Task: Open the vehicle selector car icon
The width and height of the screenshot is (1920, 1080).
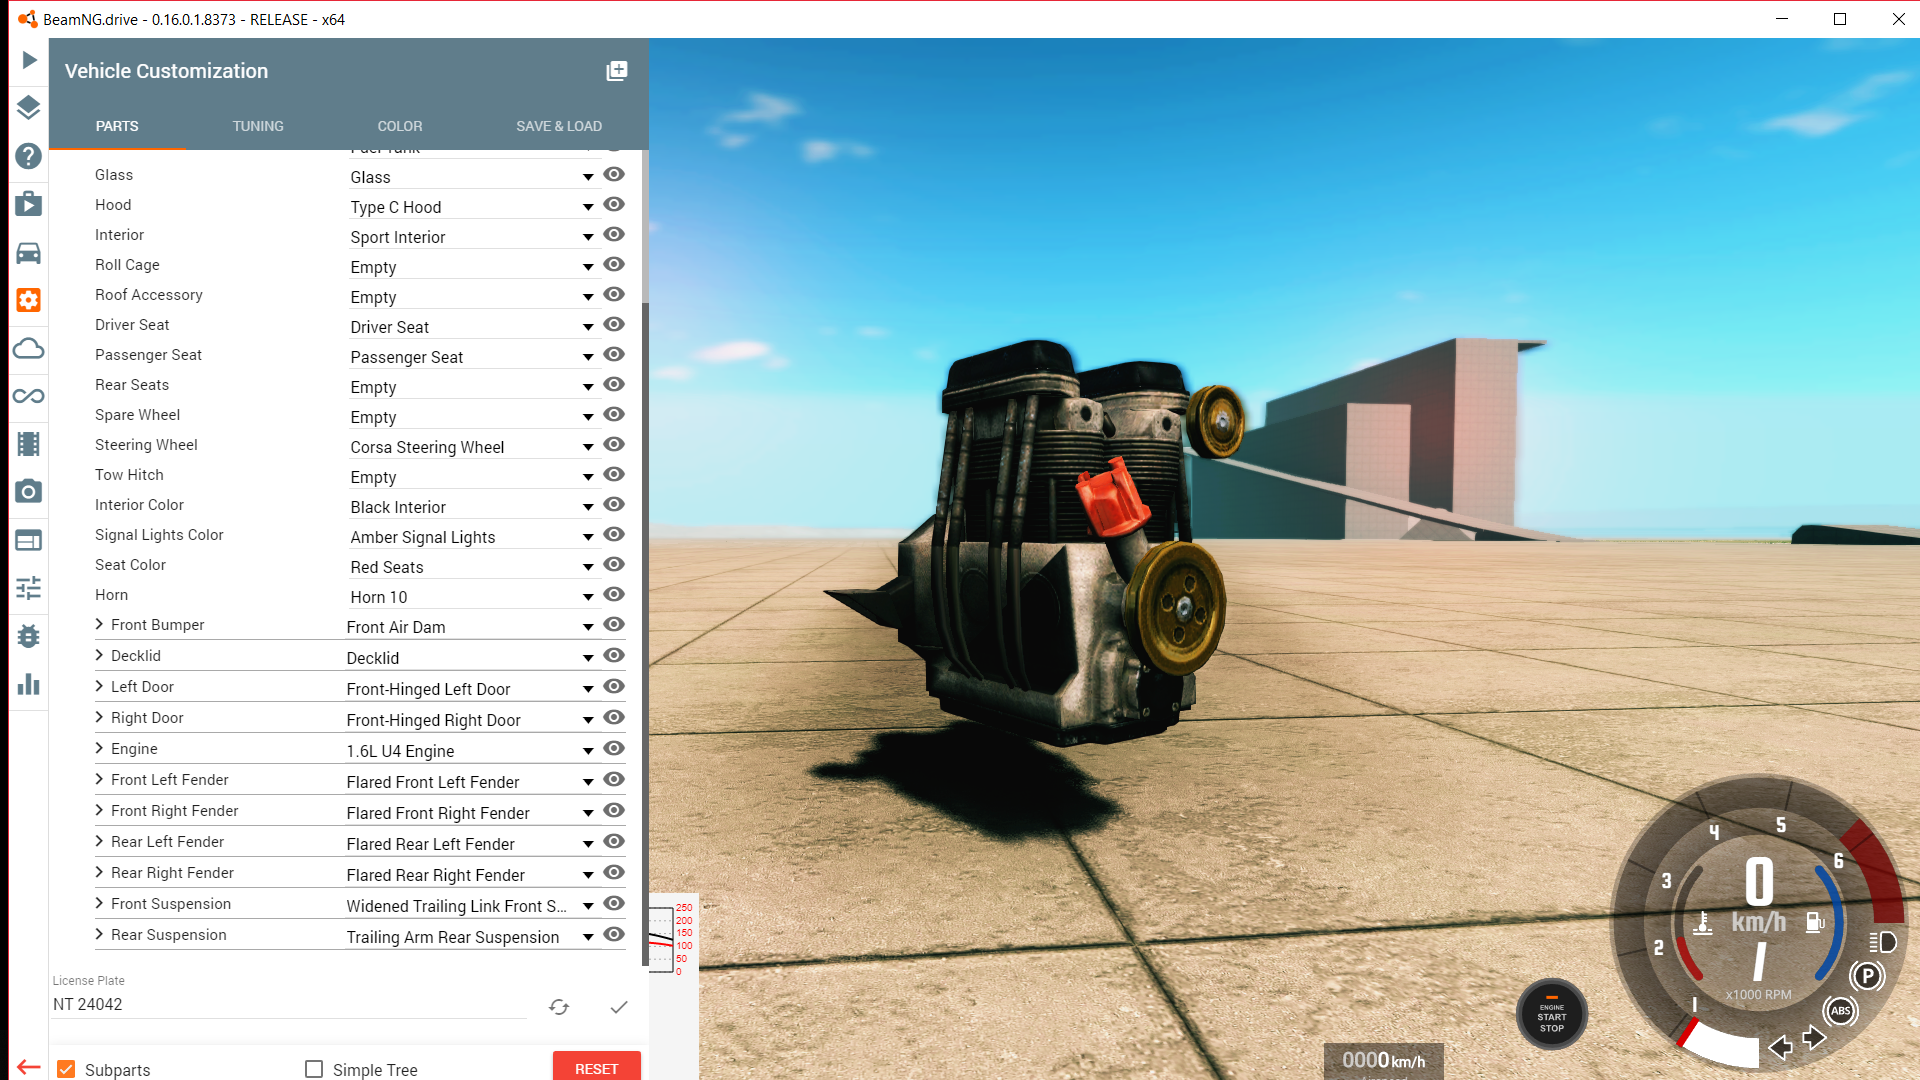Action: [29, 253]
